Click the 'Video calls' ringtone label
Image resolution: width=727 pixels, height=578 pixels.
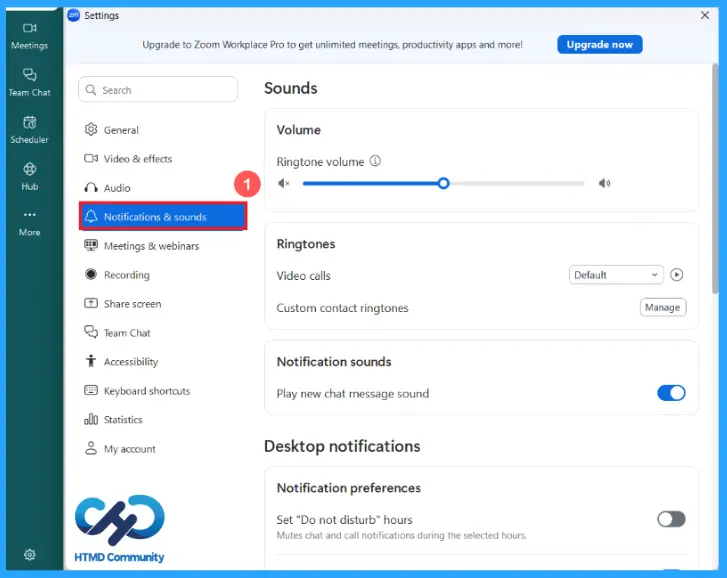pyautogui.click(x=303, y=276)
